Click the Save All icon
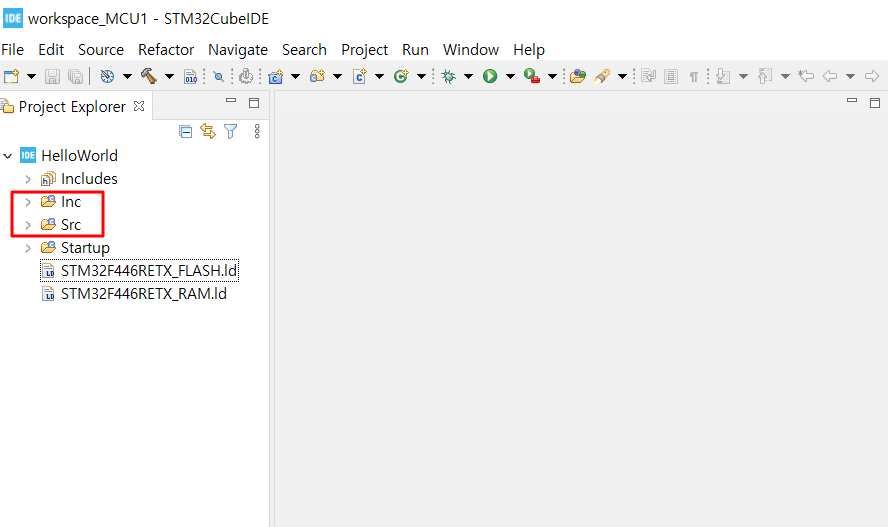The image size is (888, 527). pos(75,76)
